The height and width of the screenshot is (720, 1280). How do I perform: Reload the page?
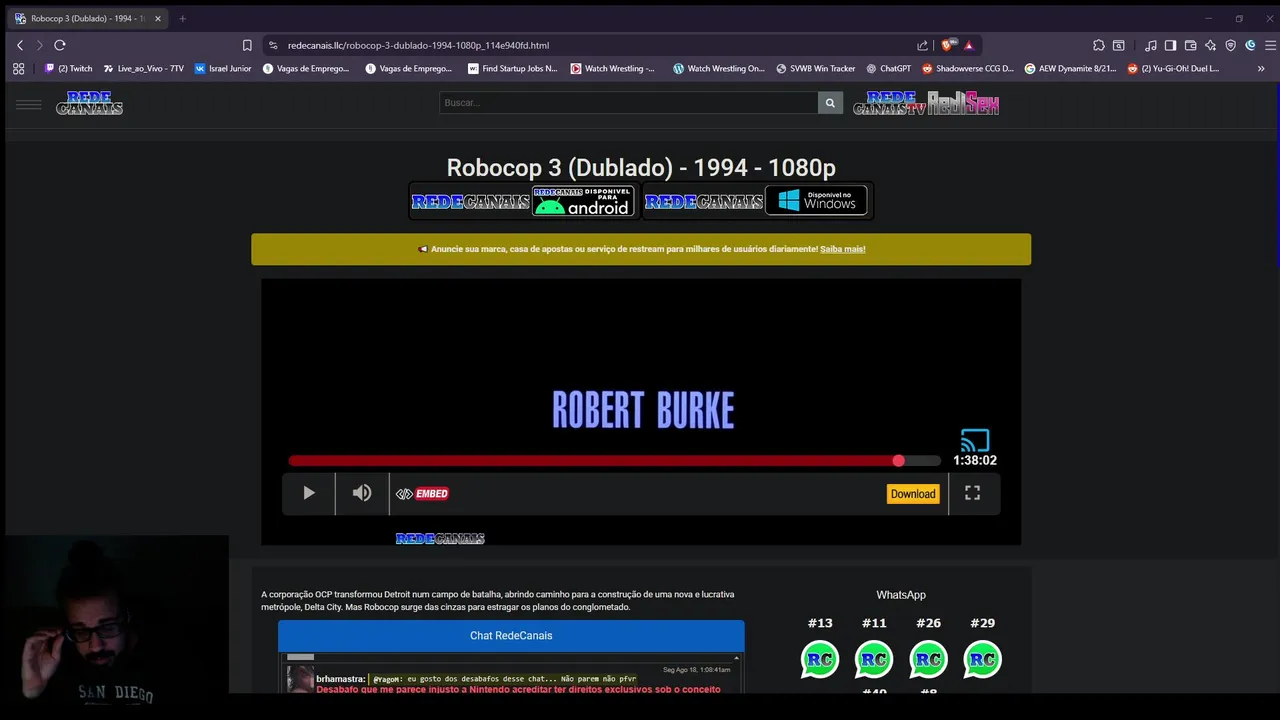[60, 45]
